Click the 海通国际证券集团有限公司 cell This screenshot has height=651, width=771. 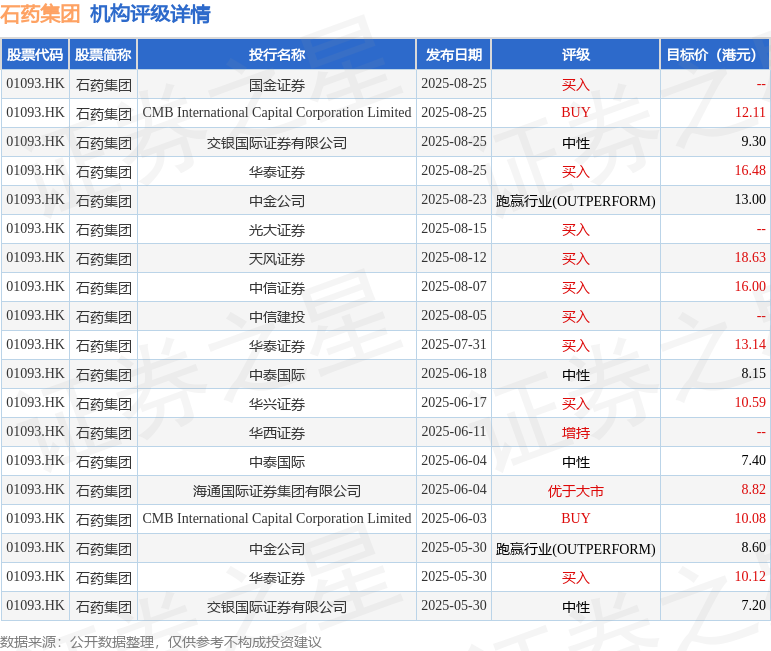coord(277,491)
